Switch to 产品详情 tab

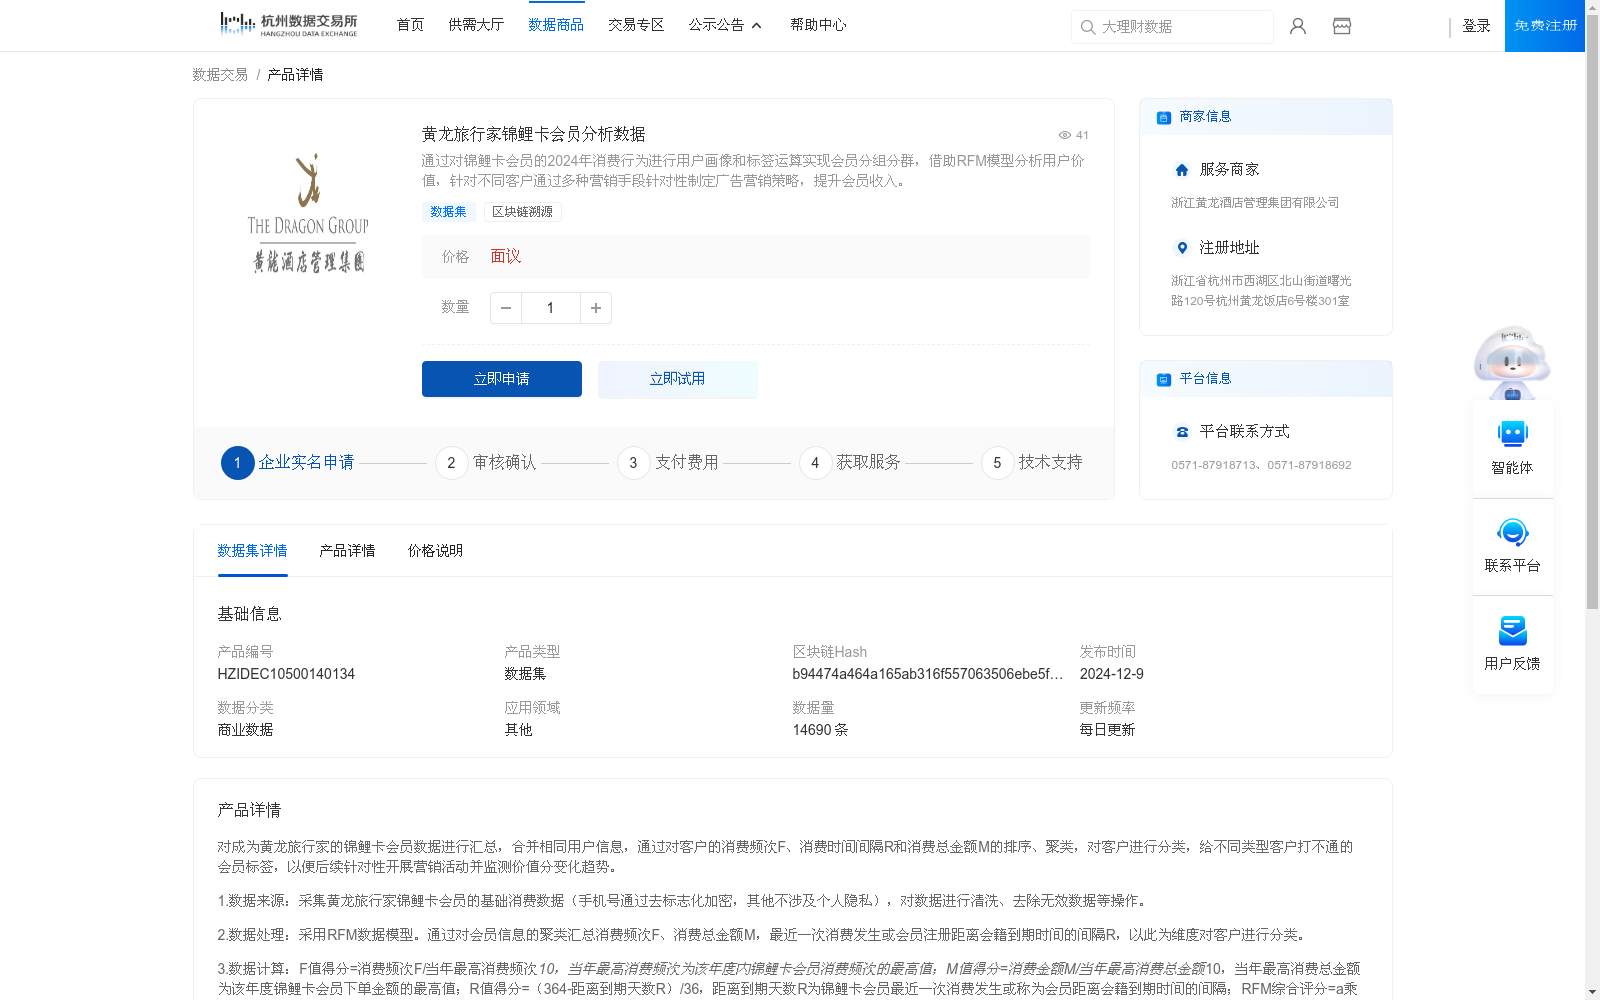point(347,551)
